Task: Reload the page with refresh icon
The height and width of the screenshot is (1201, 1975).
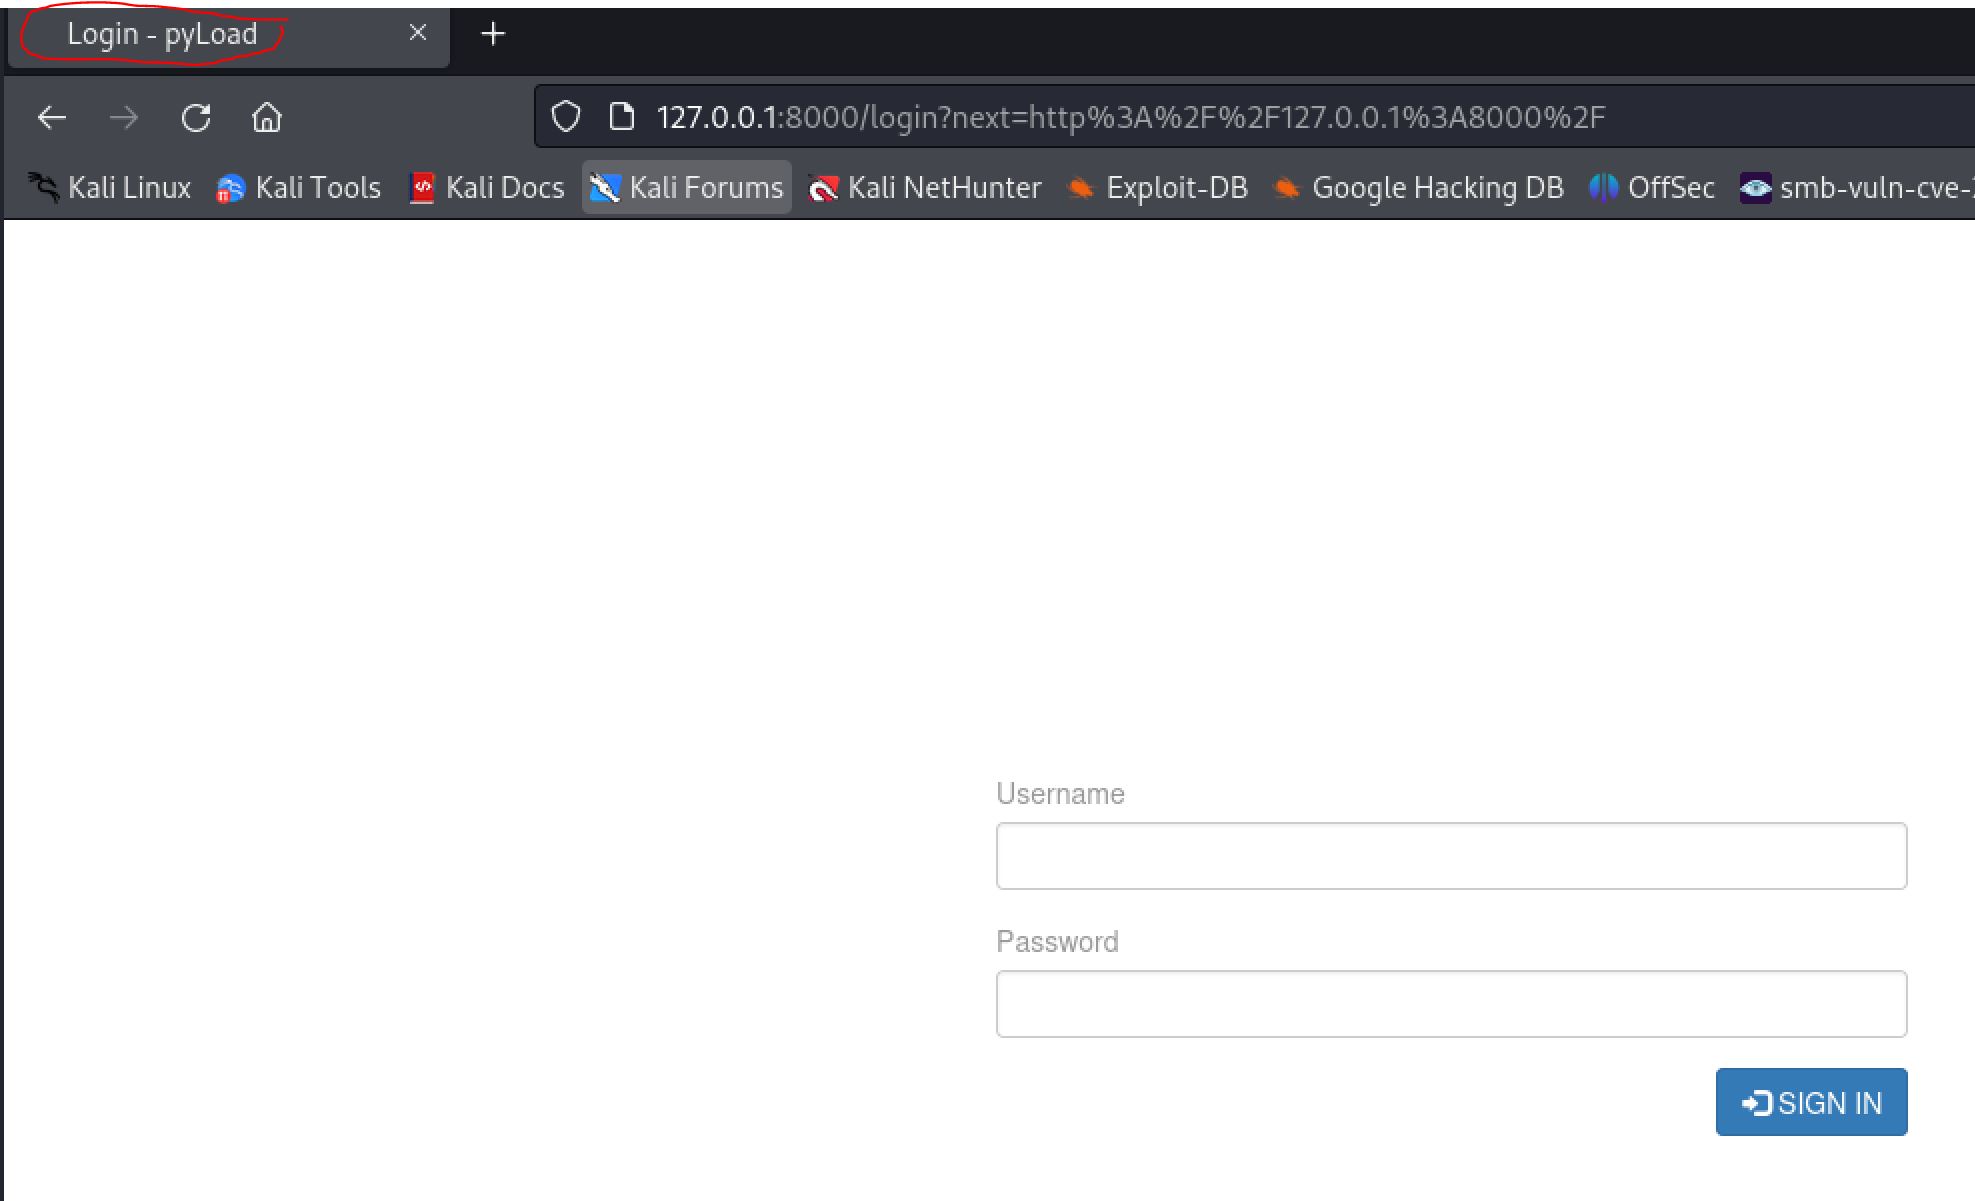Action: [x=196, y=118]
